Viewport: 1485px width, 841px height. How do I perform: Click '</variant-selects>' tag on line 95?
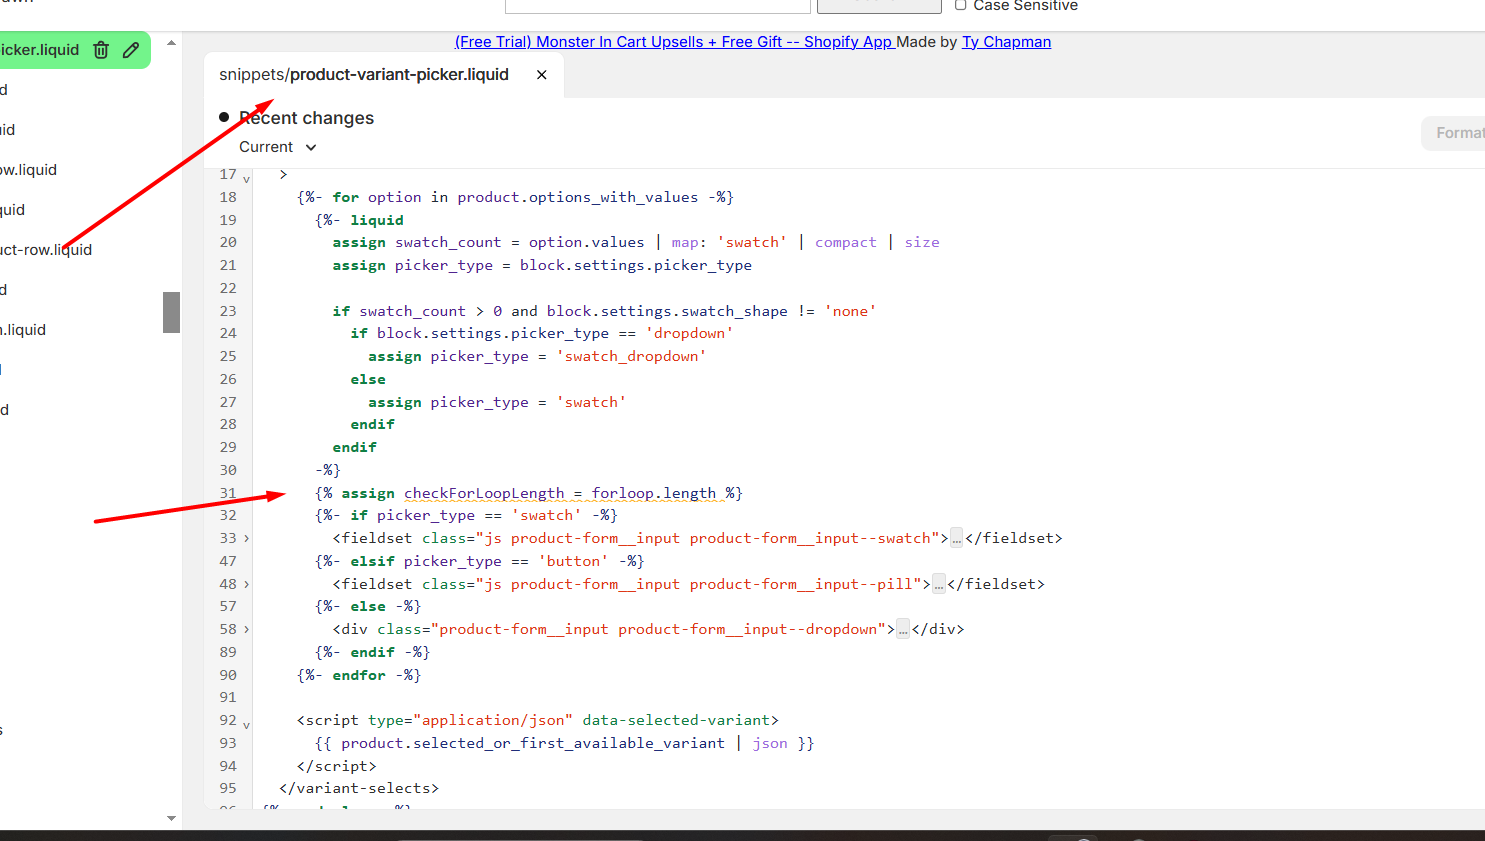pos(359,788)
